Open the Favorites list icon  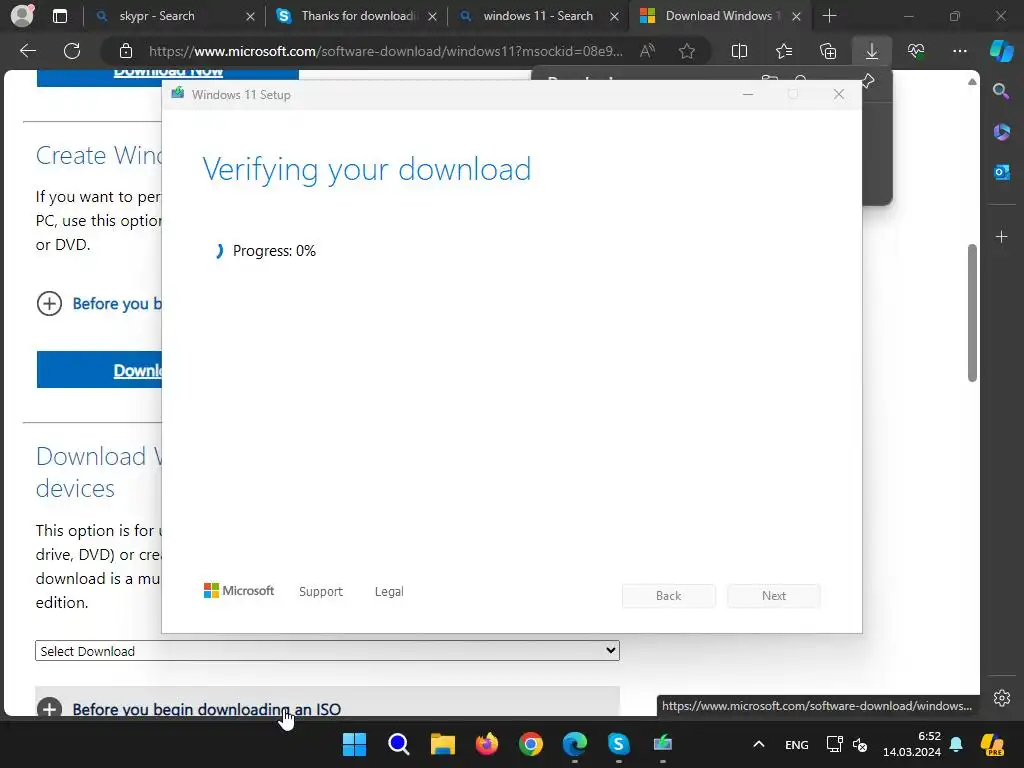pos(784,51)
